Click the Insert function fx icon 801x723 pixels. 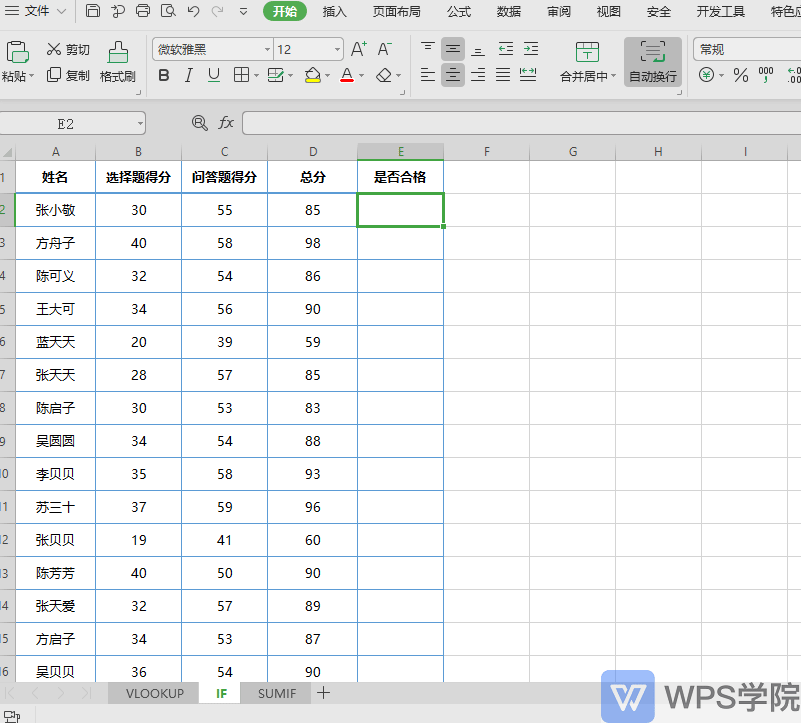point(226,123)
